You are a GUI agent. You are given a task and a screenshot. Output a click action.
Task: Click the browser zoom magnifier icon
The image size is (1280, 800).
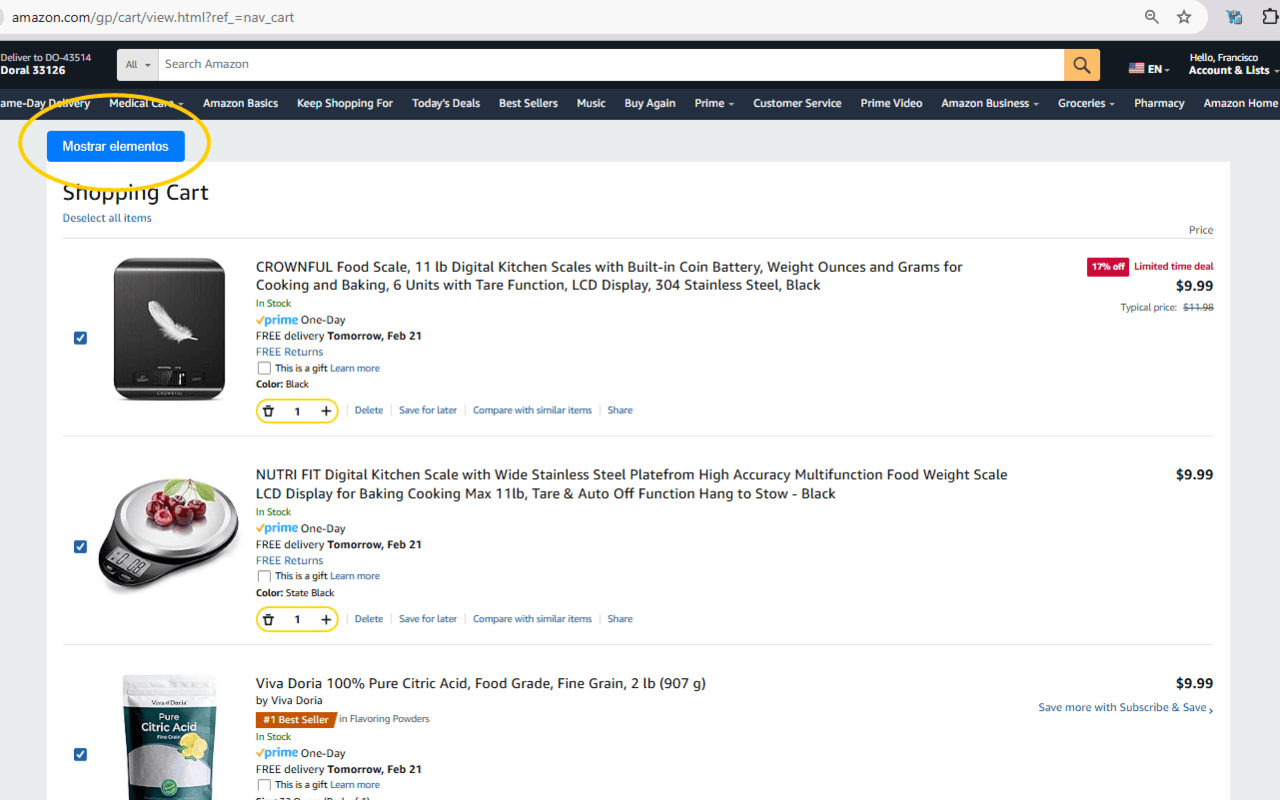1152,17
